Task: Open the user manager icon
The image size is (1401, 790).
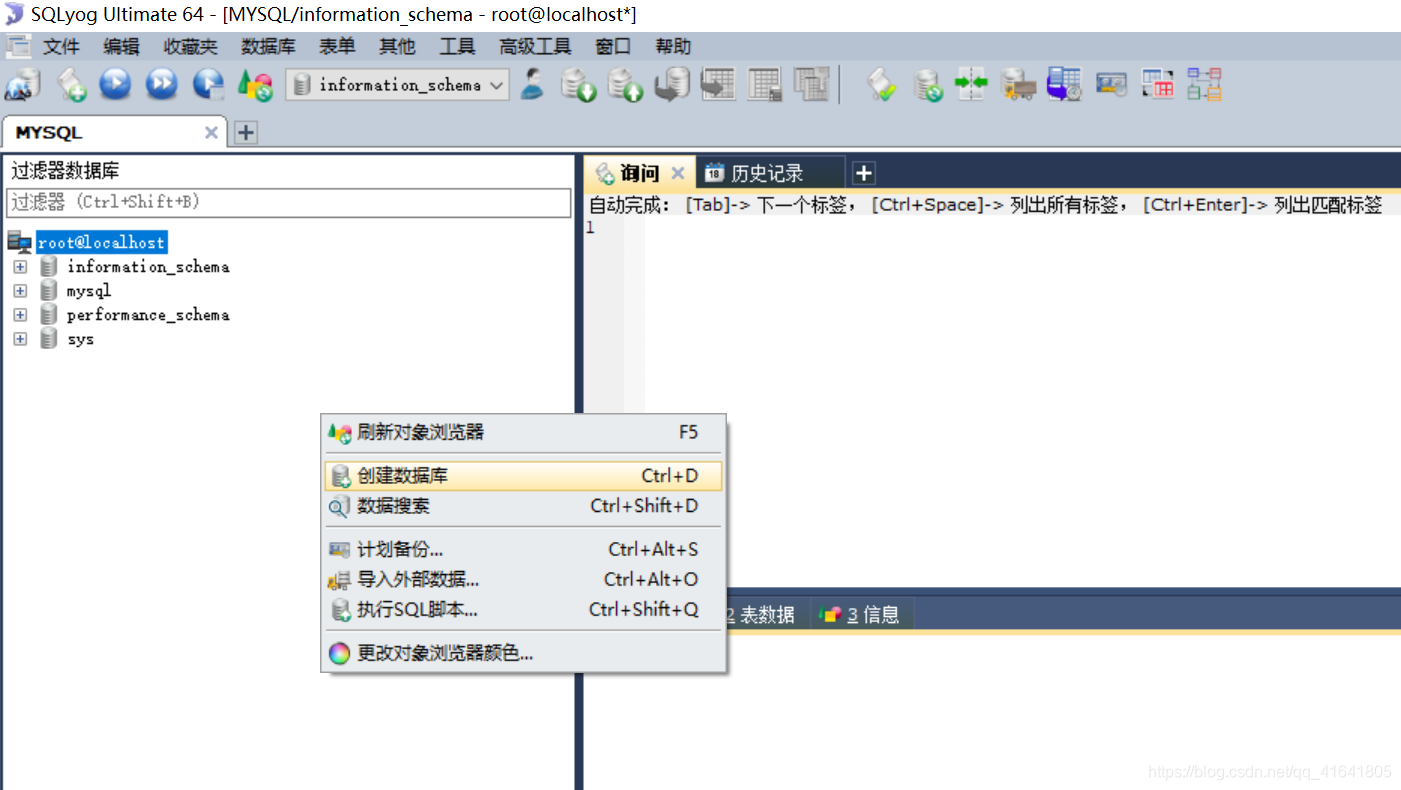Action: click(x=533, y=84)
